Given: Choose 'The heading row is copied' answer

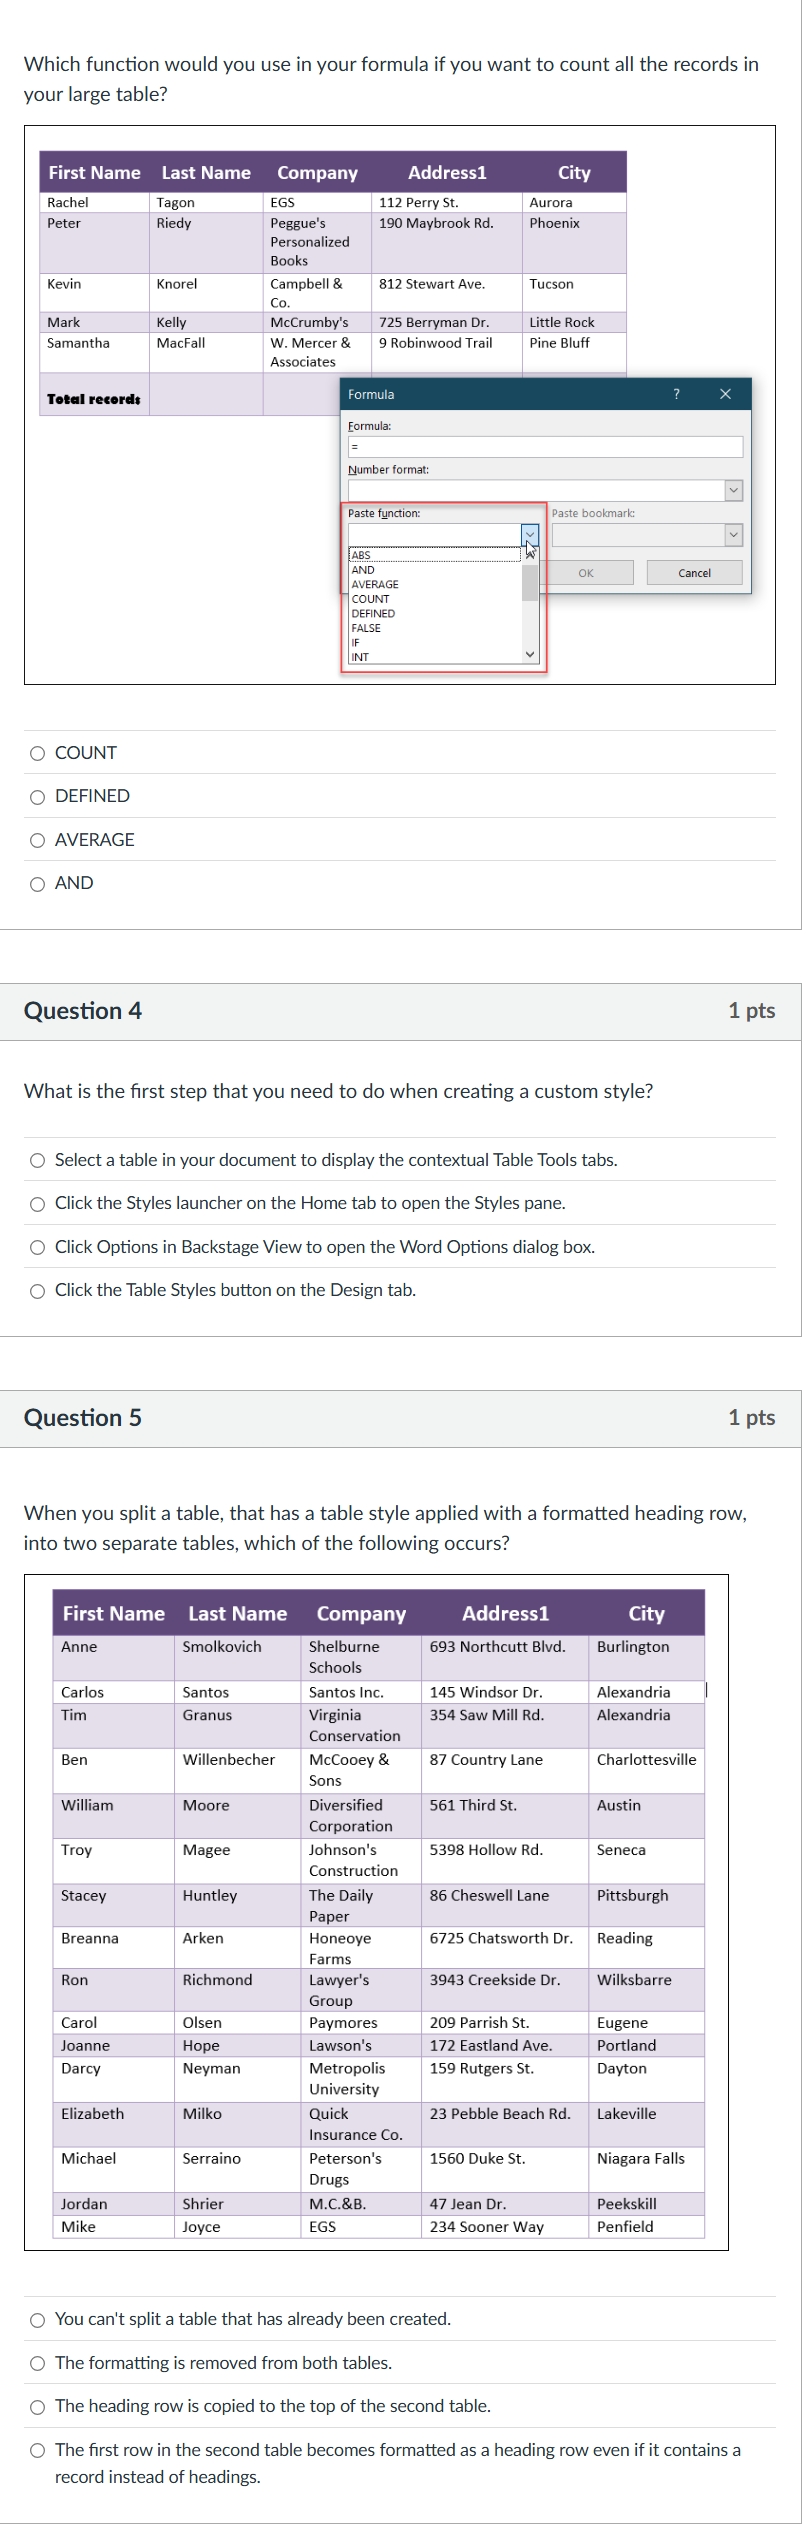Looking at the screenshot, I should (x=38, y=2407).
